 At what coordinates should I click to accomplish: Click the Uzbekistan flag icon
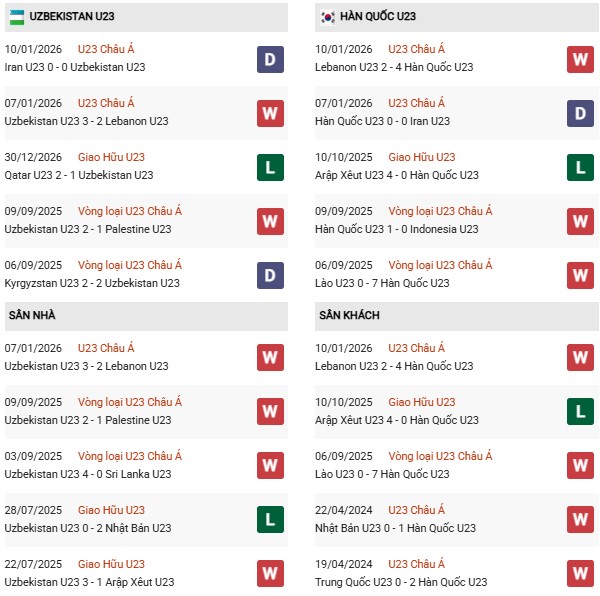16,16
